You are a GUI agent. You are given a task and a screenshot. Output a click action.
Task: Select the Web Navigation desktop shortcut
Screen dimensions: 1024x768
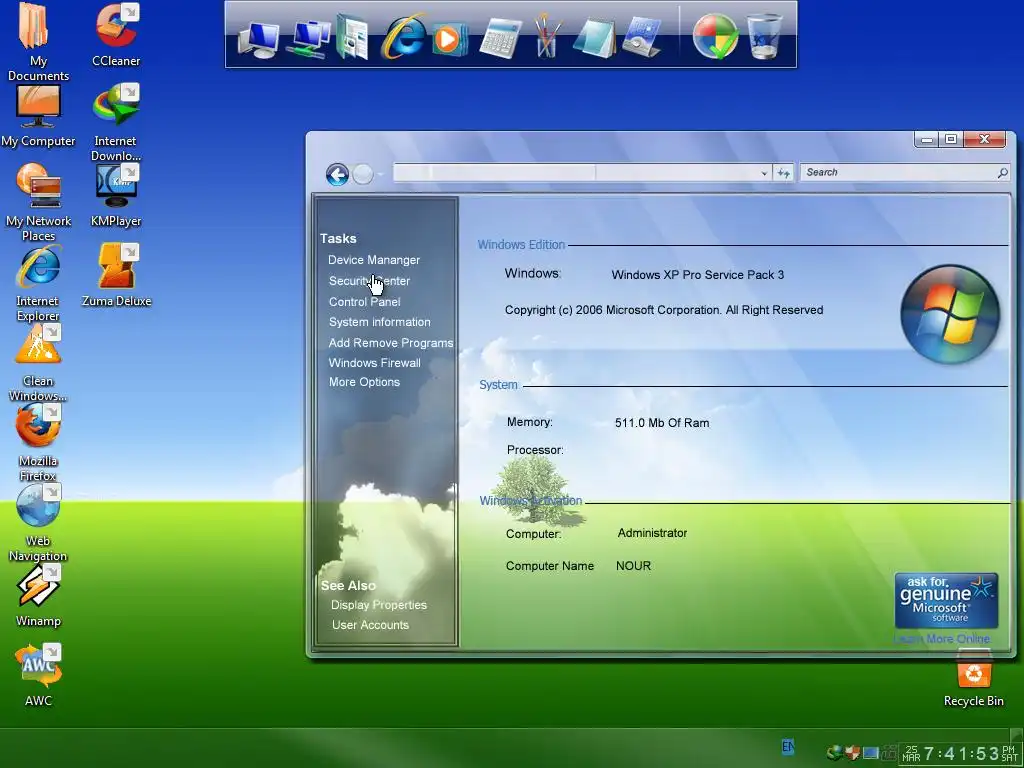point(38,522)
